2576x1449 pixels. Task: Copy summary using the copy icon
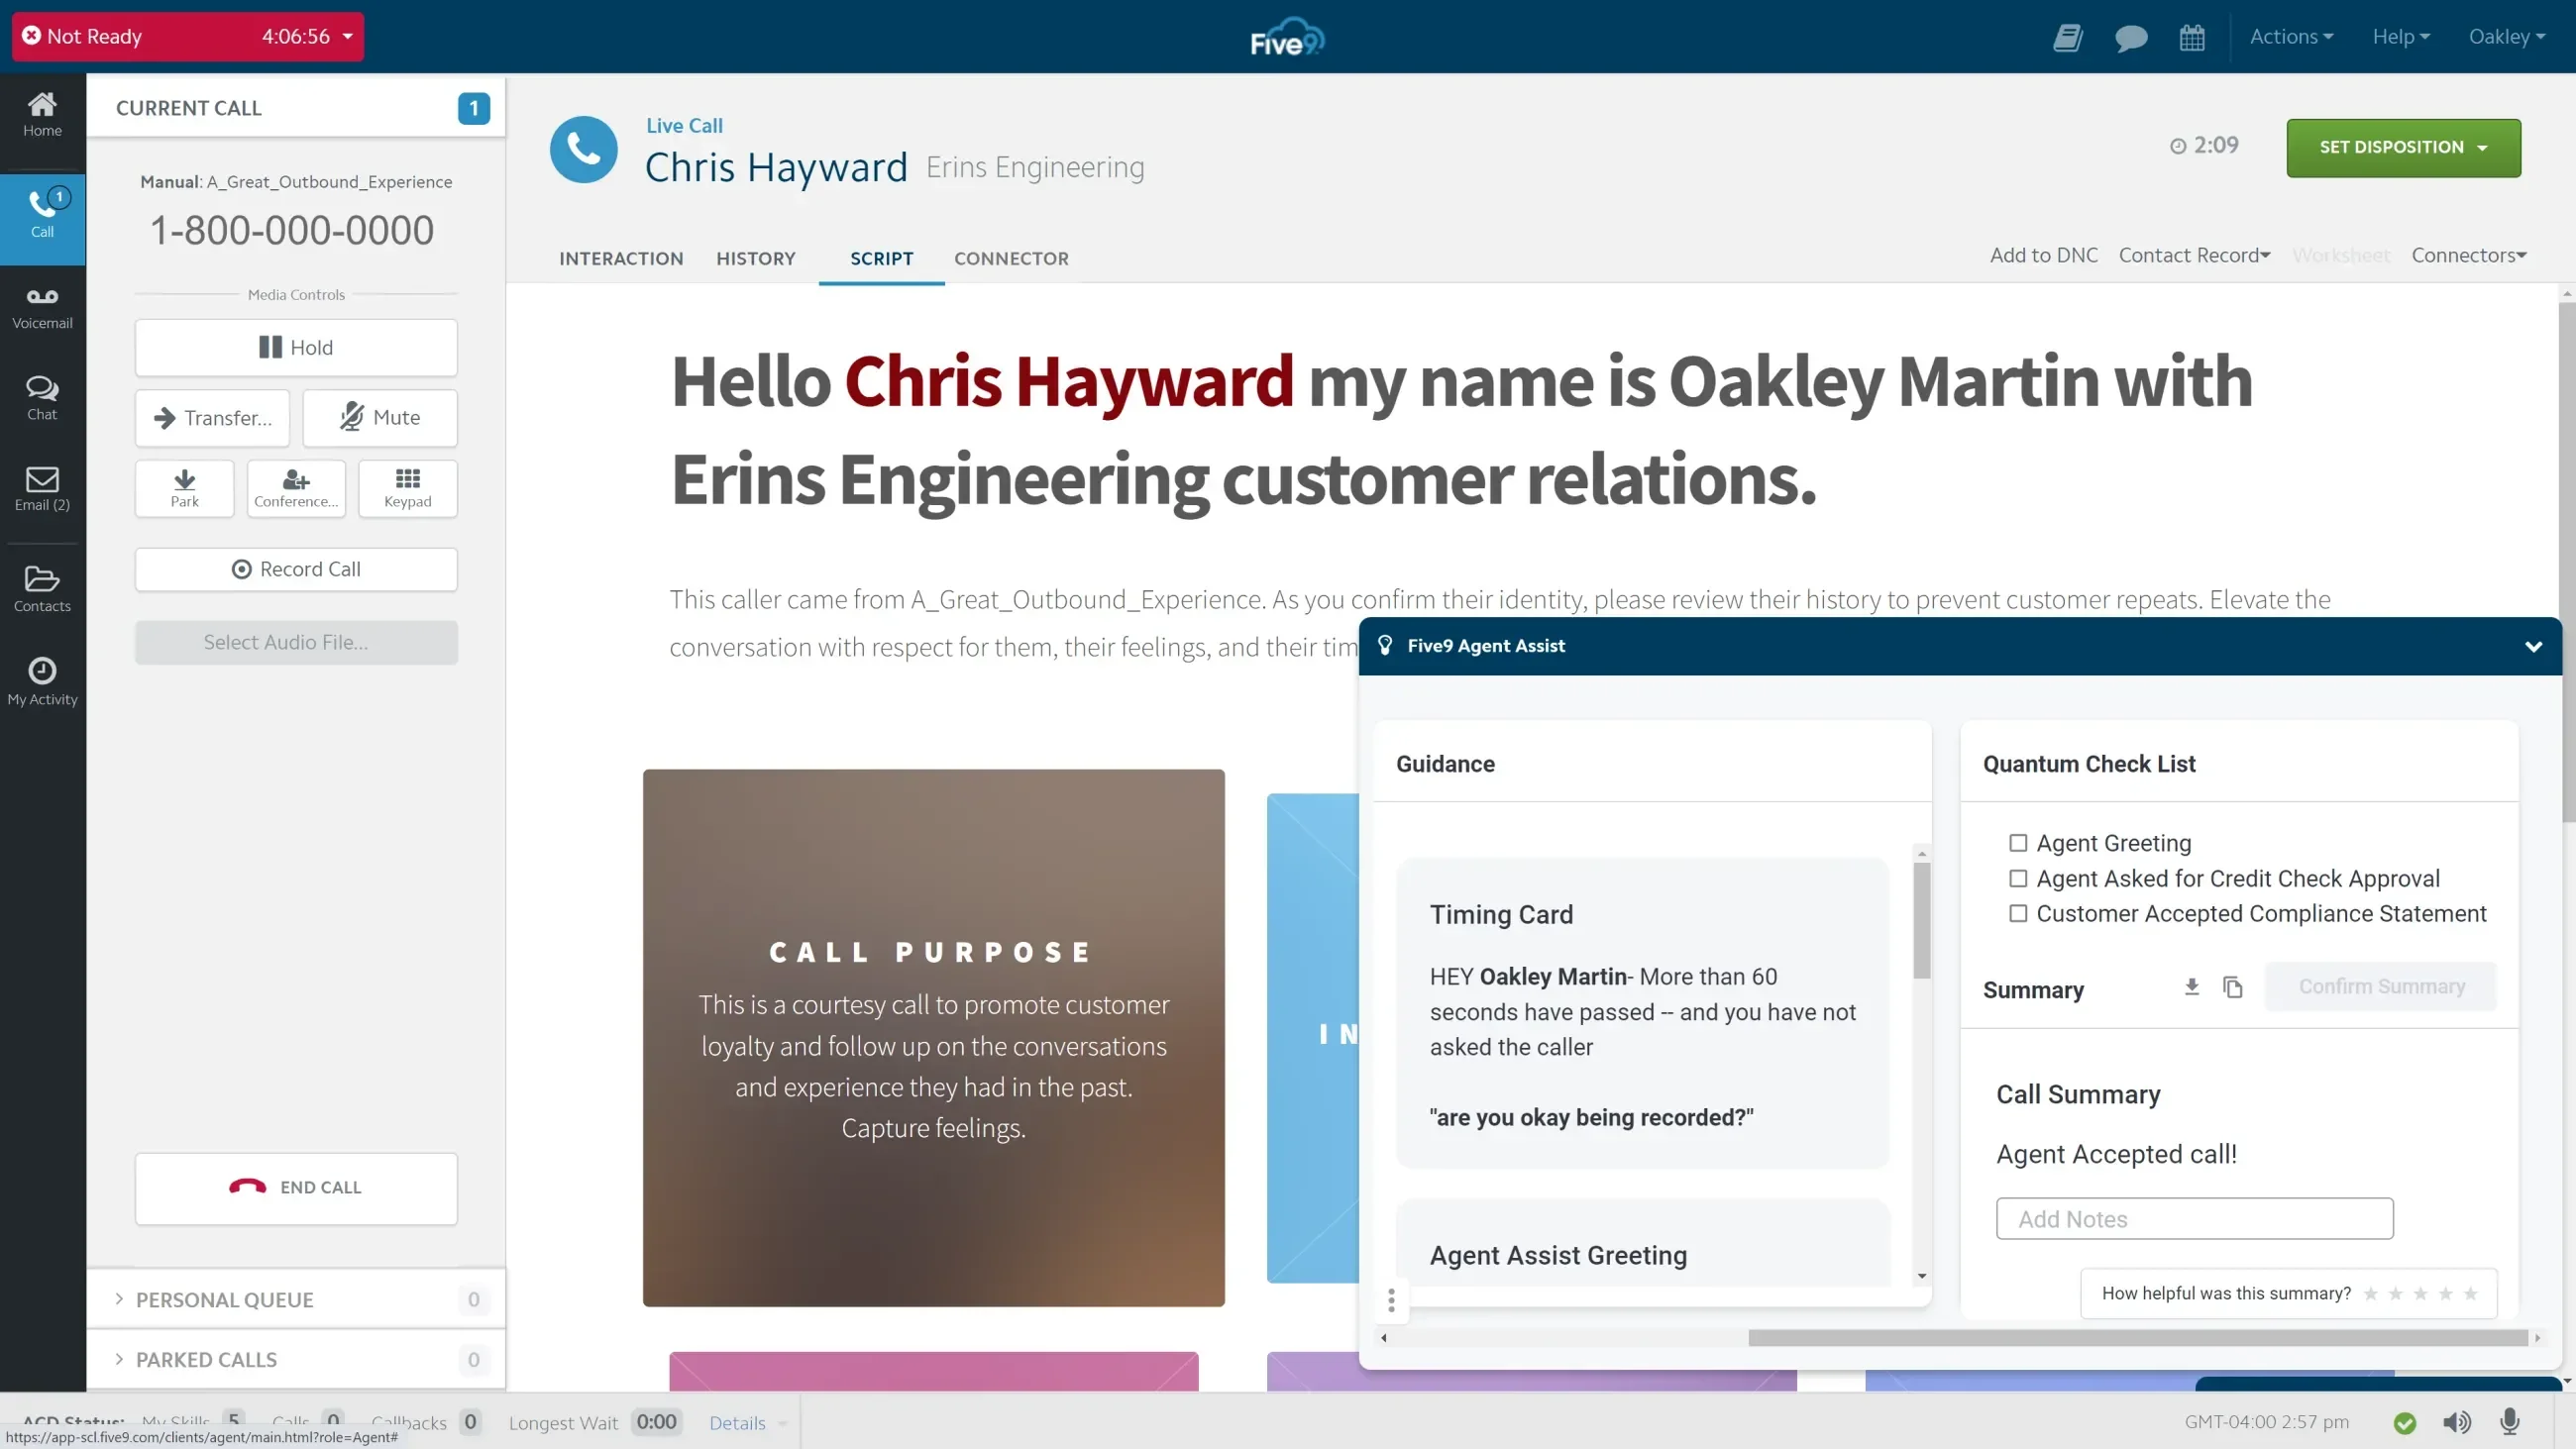pos(2233,987)
